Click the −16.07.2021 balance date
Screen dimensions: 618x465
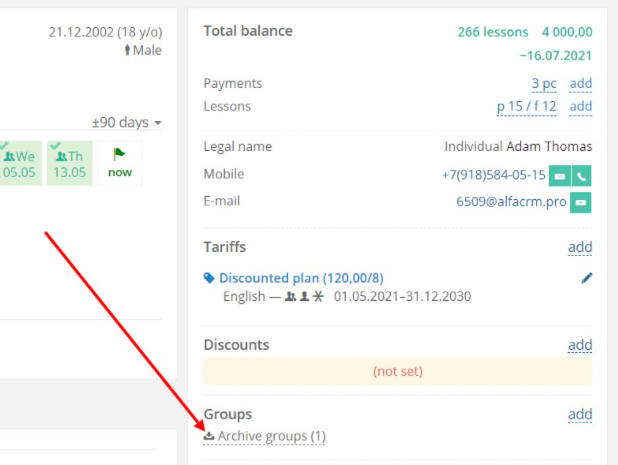pyautogui.click(x=556, y=56)
